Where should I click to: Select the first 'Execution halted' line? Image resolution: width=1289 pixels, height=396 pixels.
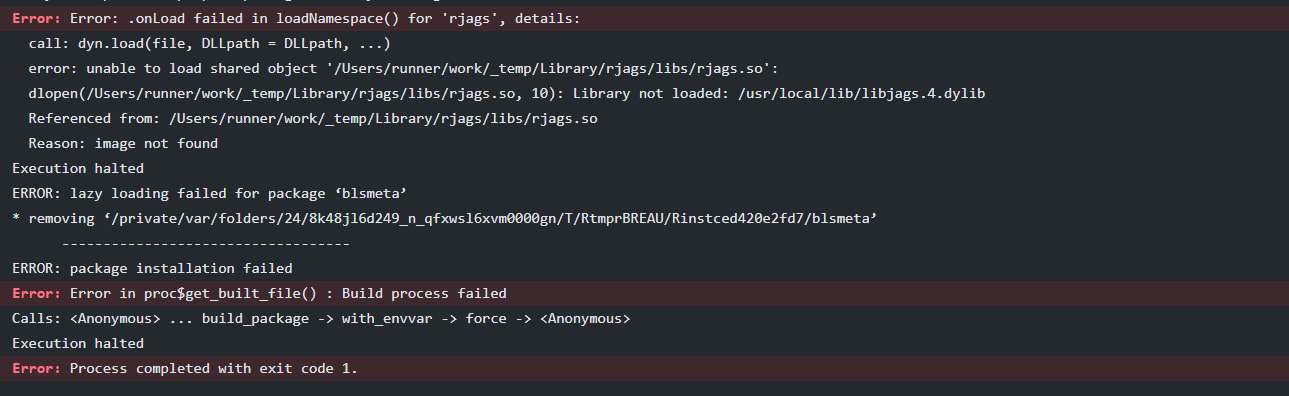[644, 169]
